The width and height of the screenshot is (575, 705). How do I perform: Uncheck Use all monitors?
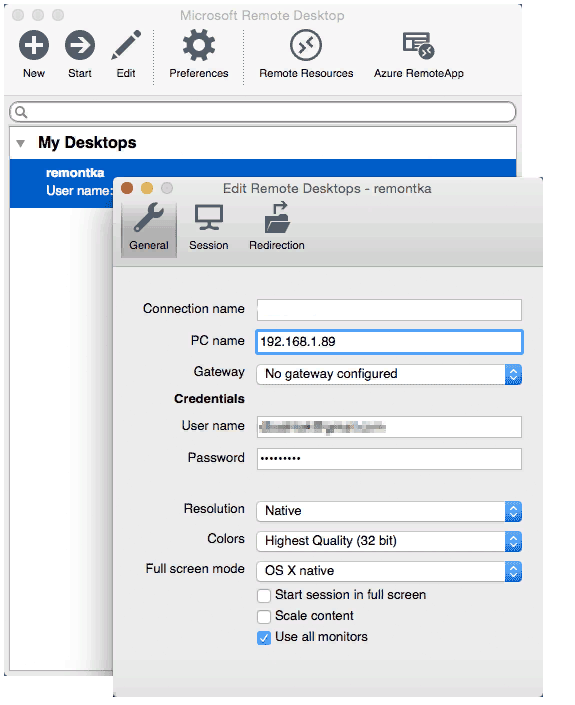coord(264,638)
